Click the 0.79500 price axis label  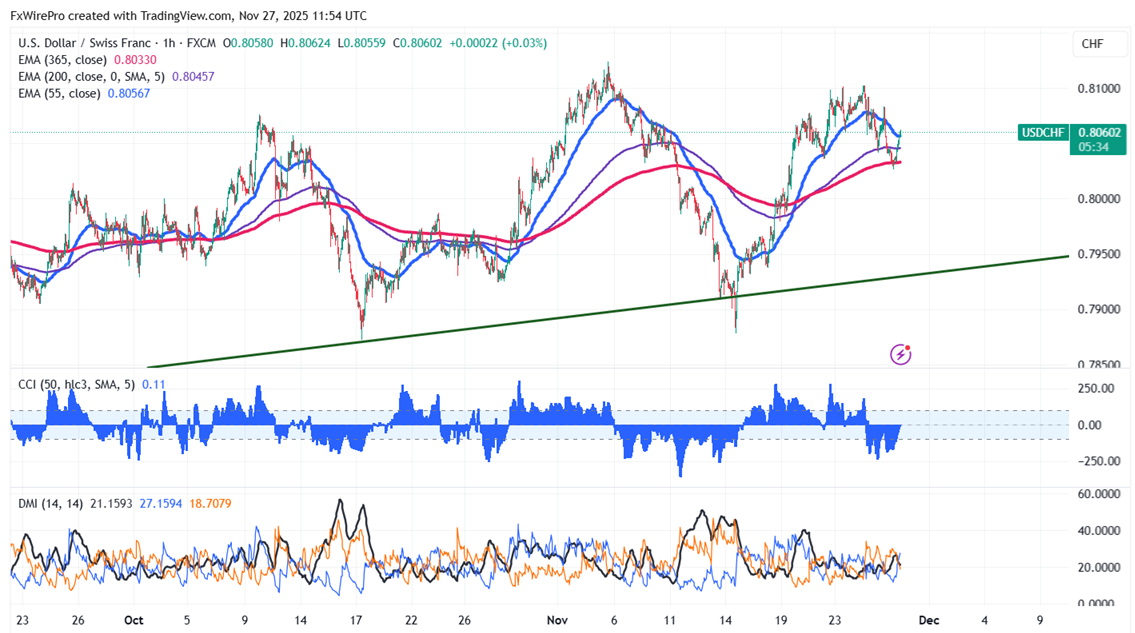point(1099,254)
